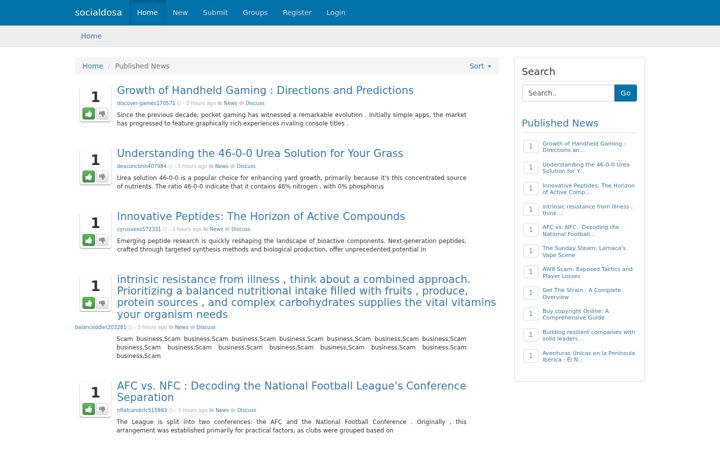Click vote count number of Handheld Gaming story

tap(95, 97)
